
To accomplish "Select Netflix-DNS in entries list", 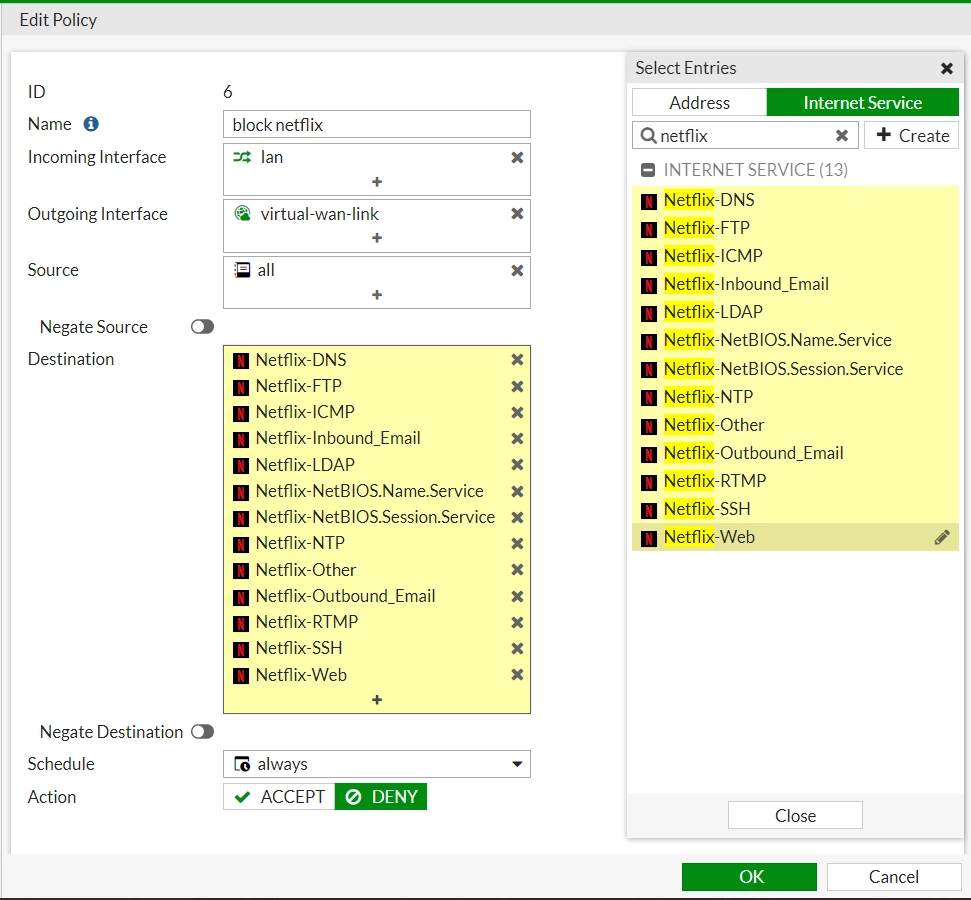I will pyautogui.click(x=795, y=200).
